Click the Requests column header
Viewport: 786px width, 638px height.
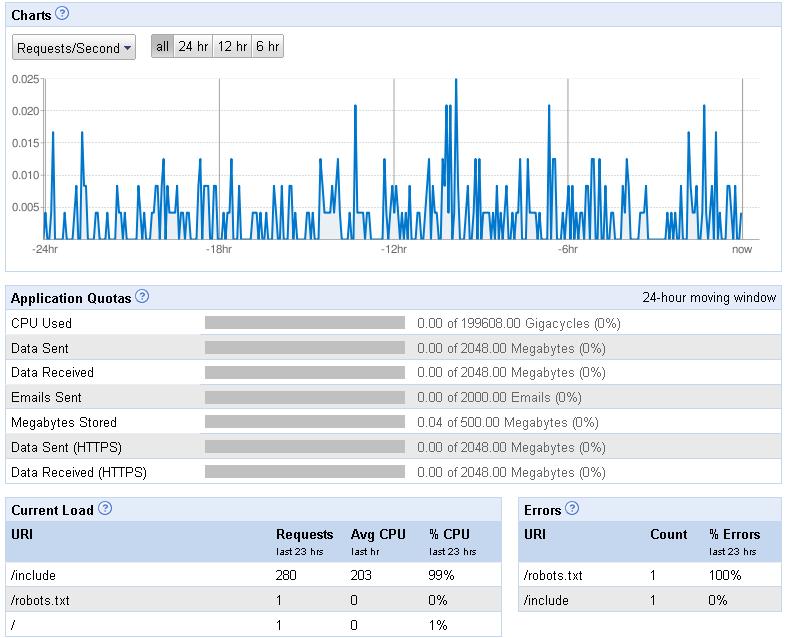coord(304,534)
